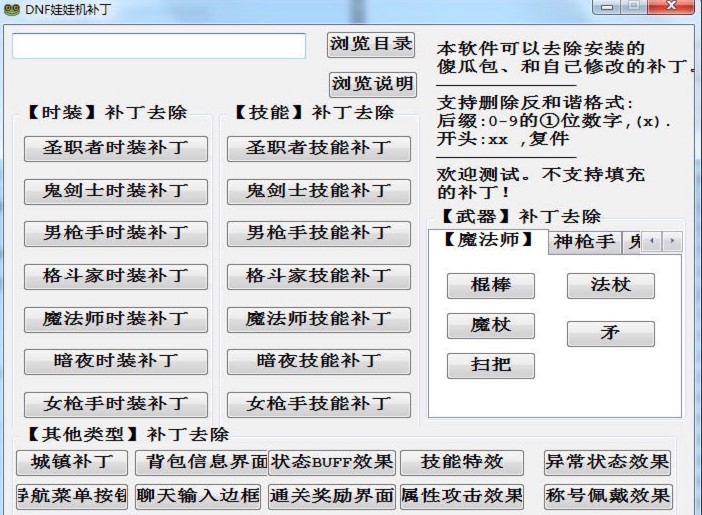This screenshot has height=515, width=702.
Task: Click the 棍棒 weapon button
Action: pyautogui.click(x=491, y=286)
